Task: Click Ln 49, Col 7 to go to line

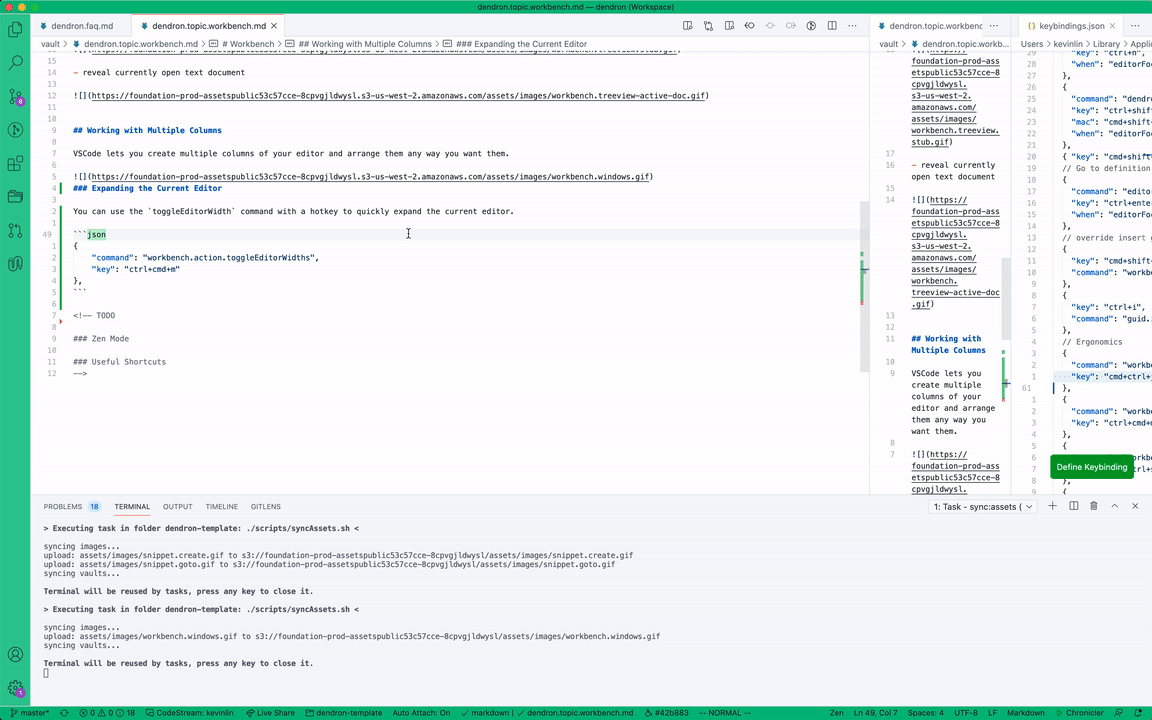Action: click(x=876, y=713)
